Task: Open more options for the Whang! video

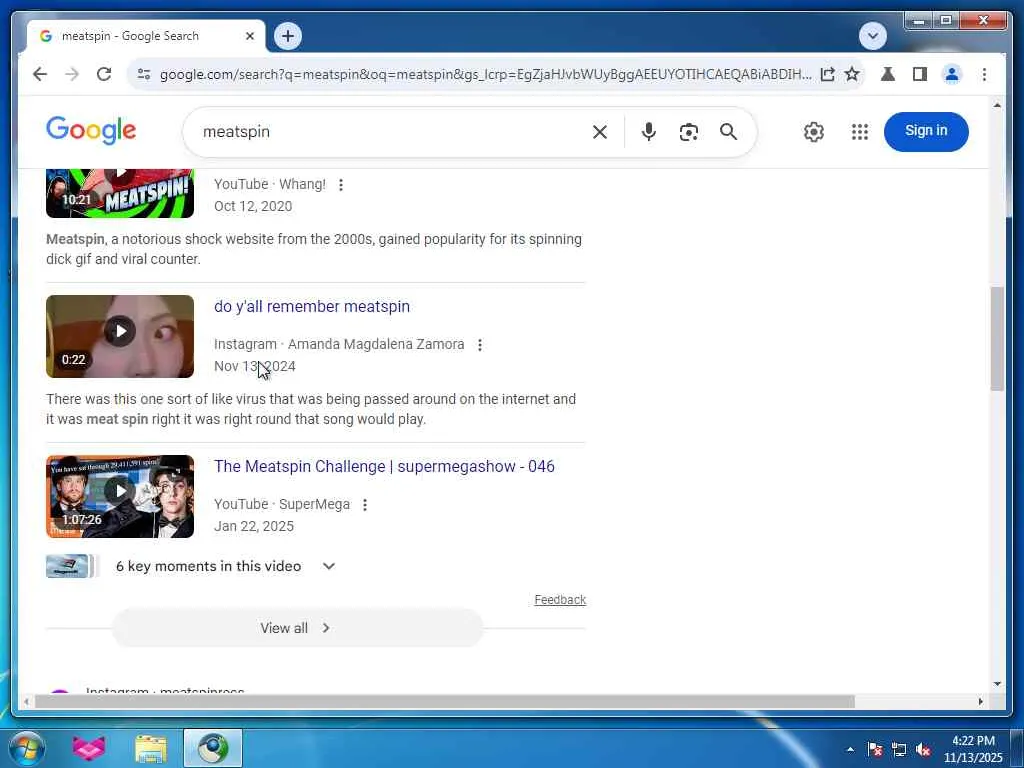Action: tap(340, 185)
